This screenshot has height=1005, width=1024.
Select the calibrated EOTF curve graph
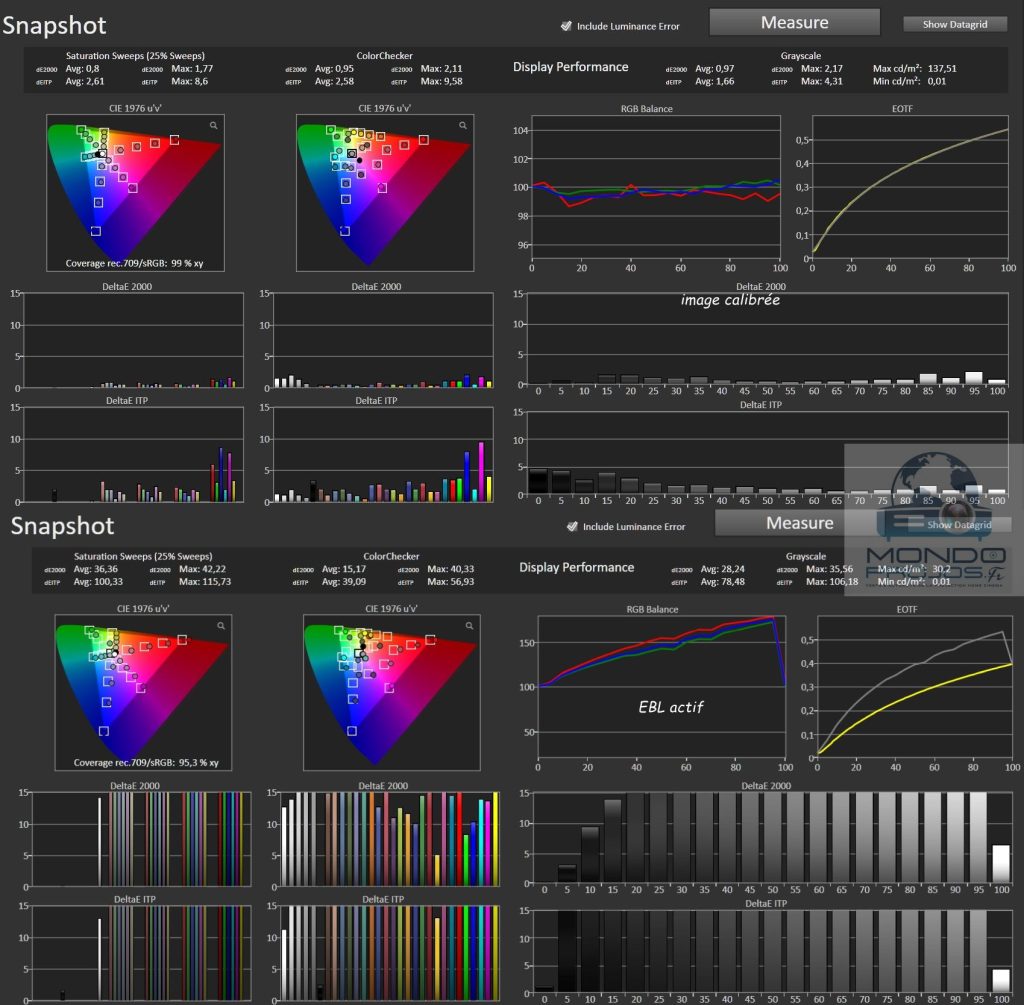tap(909, 188)
